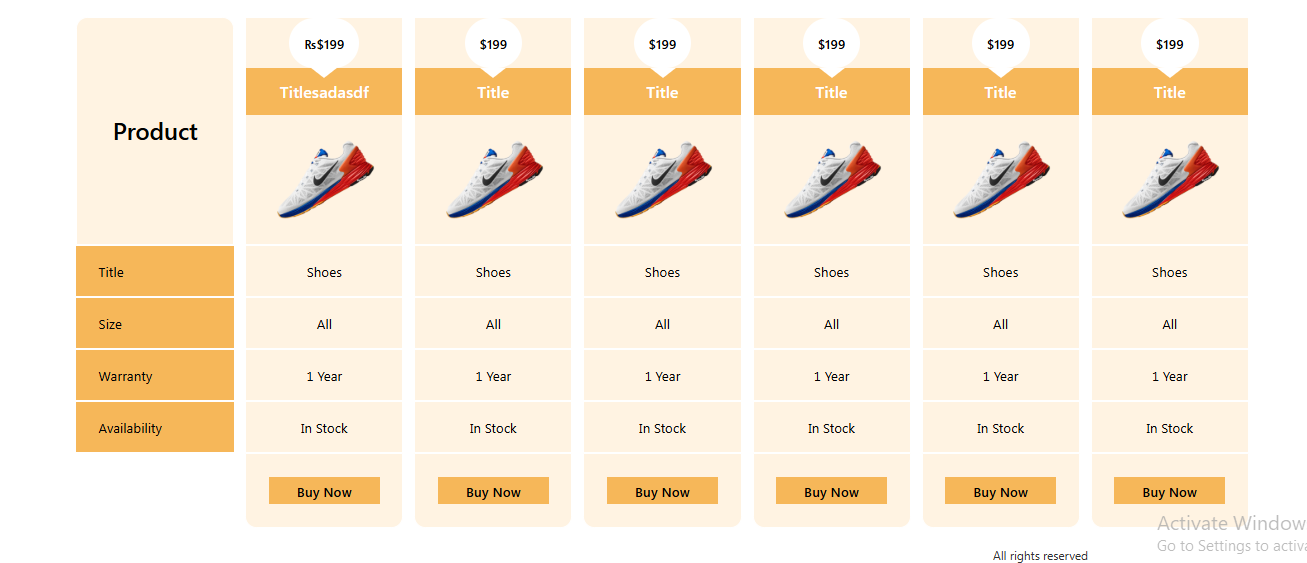Click the shoe image in the fourth column
Screen dimensions: 1307x563
(x=831, y=180)
